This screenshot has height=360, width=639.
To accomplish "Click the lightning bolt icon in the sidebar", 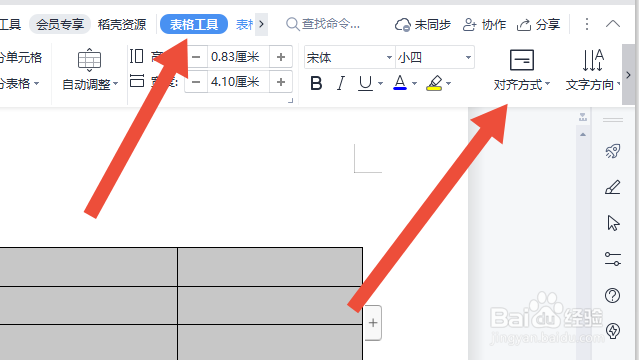I will [x=613, y=331].
